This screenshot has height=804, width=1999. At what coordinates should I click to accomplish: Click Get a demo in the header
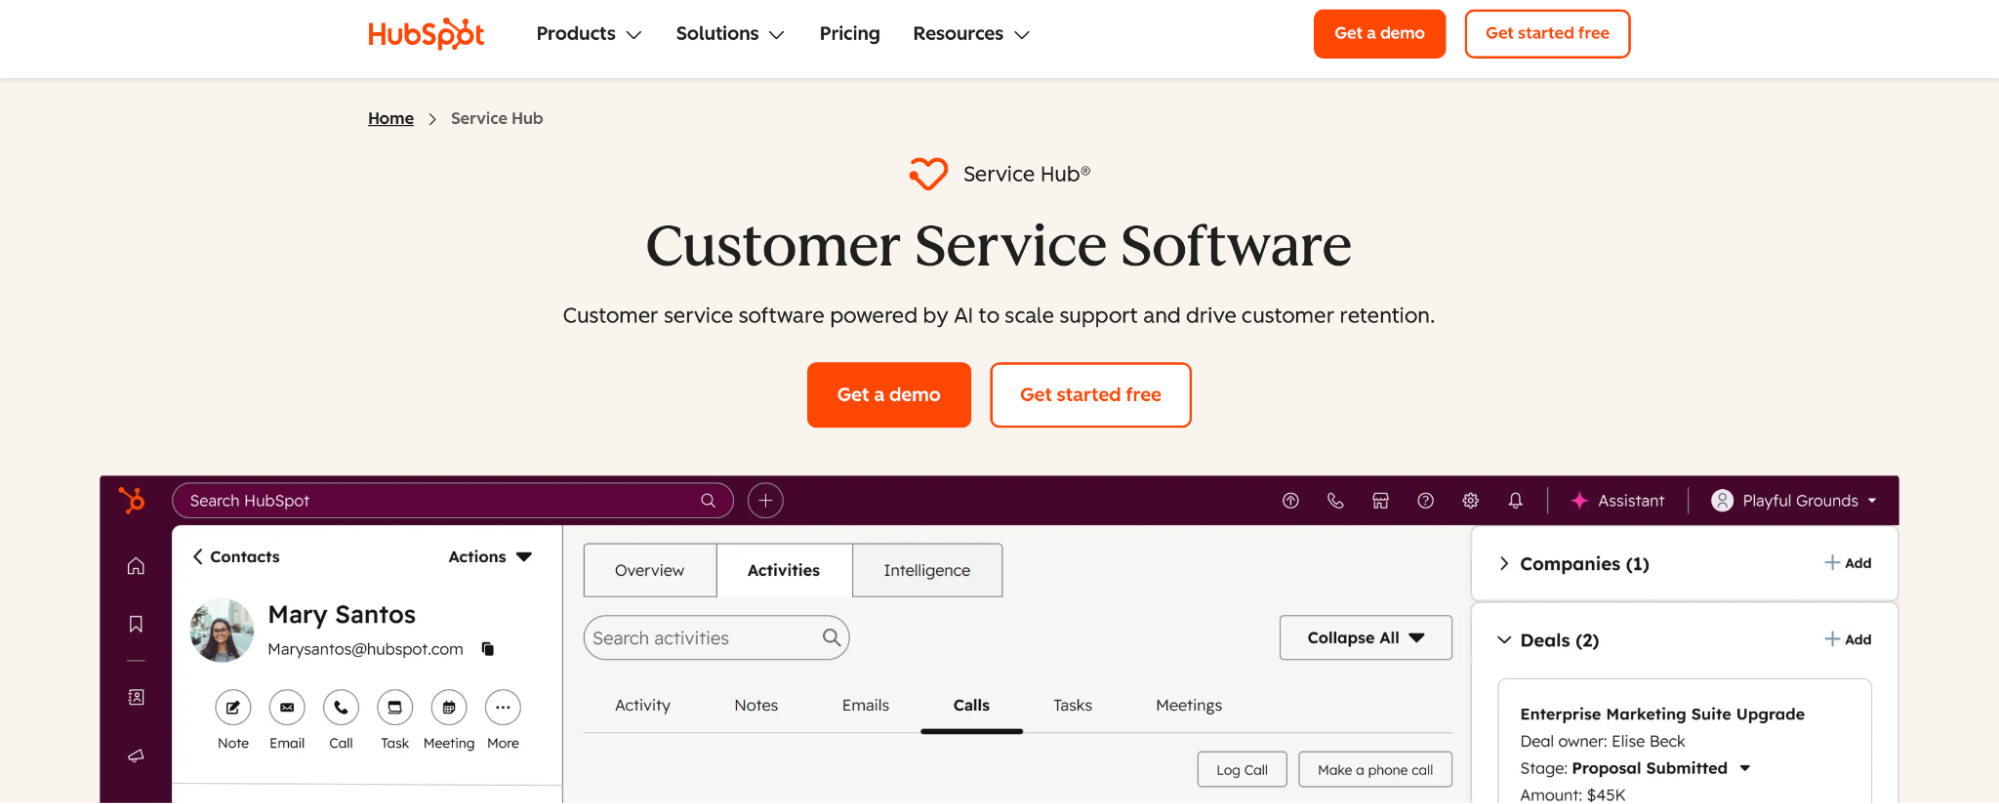(1380, 34)
